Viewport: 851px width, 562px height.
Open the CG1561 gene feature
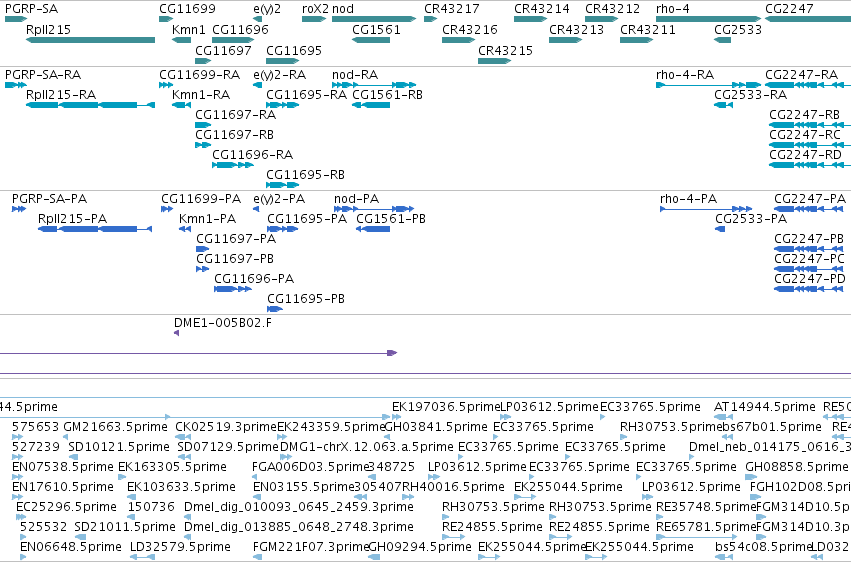371,40
